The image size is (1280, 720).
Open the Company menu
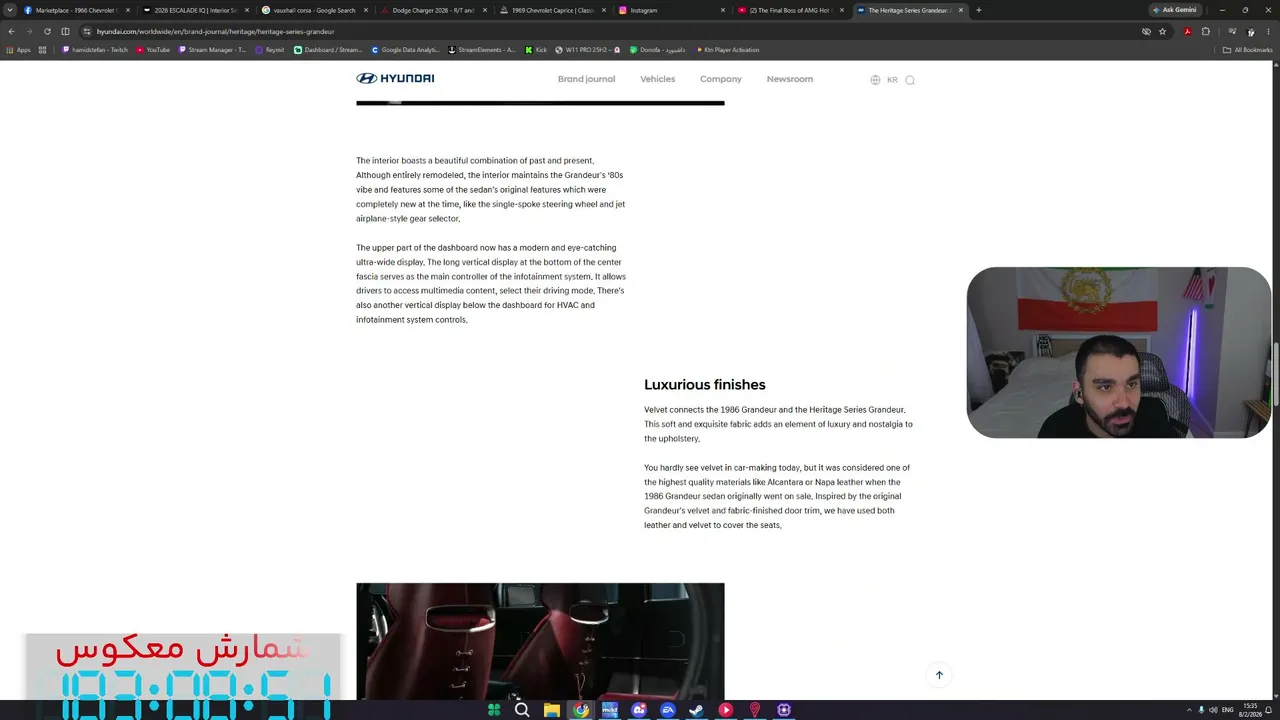tap(721, 79)
